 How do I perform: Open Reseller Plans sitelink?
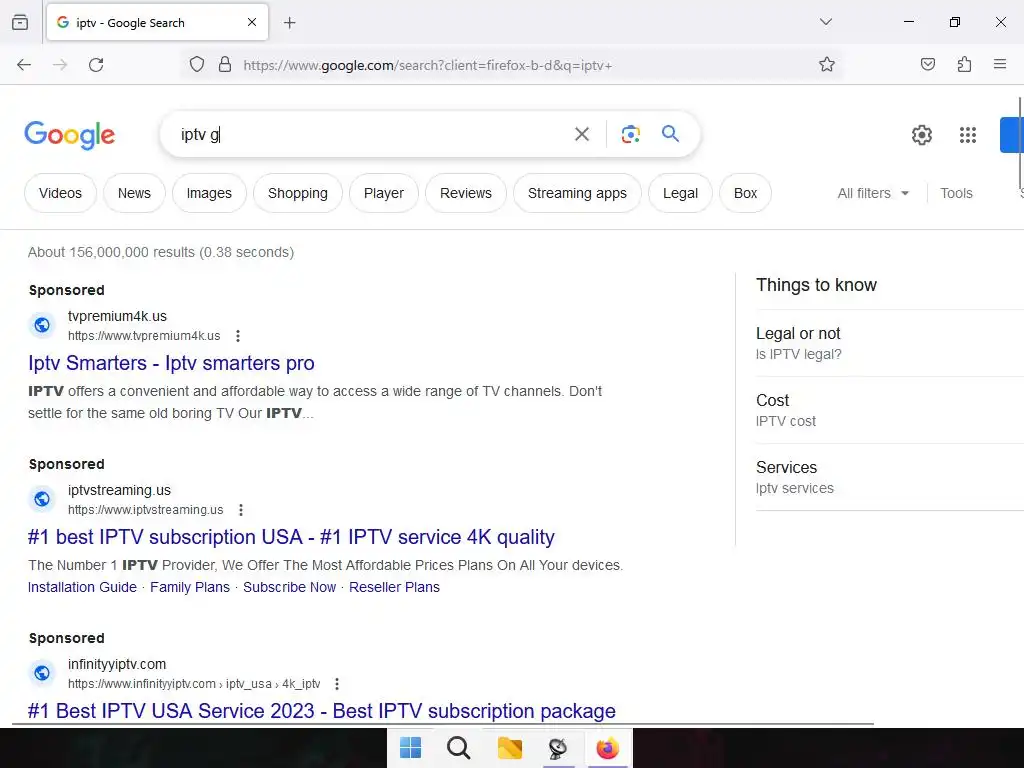pos(394,587)
